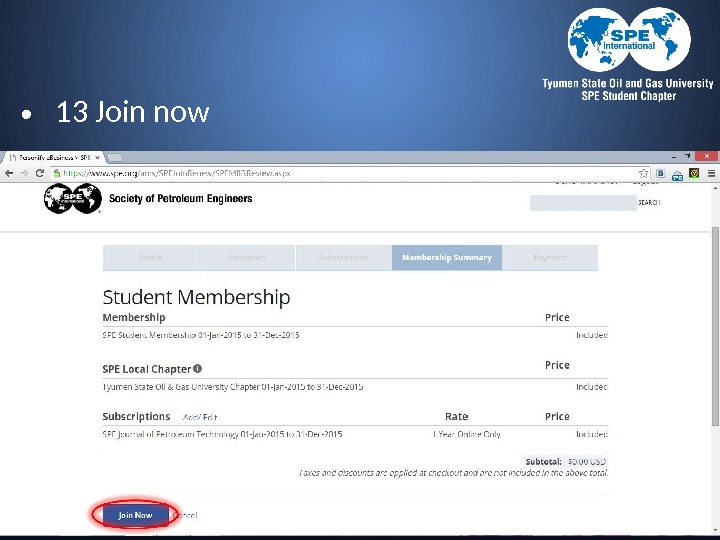The height and width of the screenshot is (540, 720).
Task: Click the taxes and discounts note
Action: point(453,472)
